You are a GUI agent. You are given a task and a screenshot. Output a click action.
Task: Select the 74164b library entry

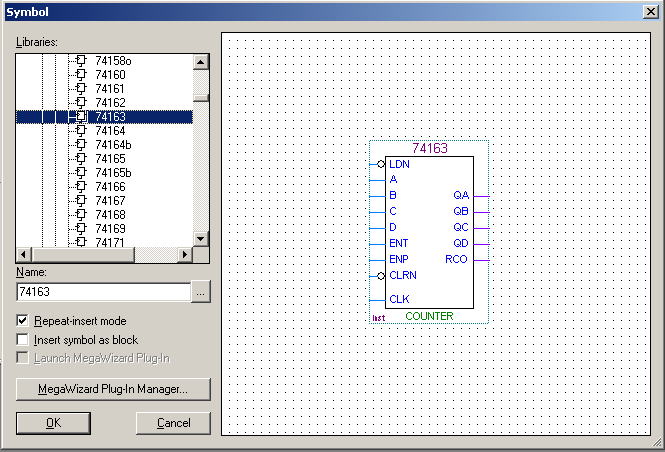(113, 145)
